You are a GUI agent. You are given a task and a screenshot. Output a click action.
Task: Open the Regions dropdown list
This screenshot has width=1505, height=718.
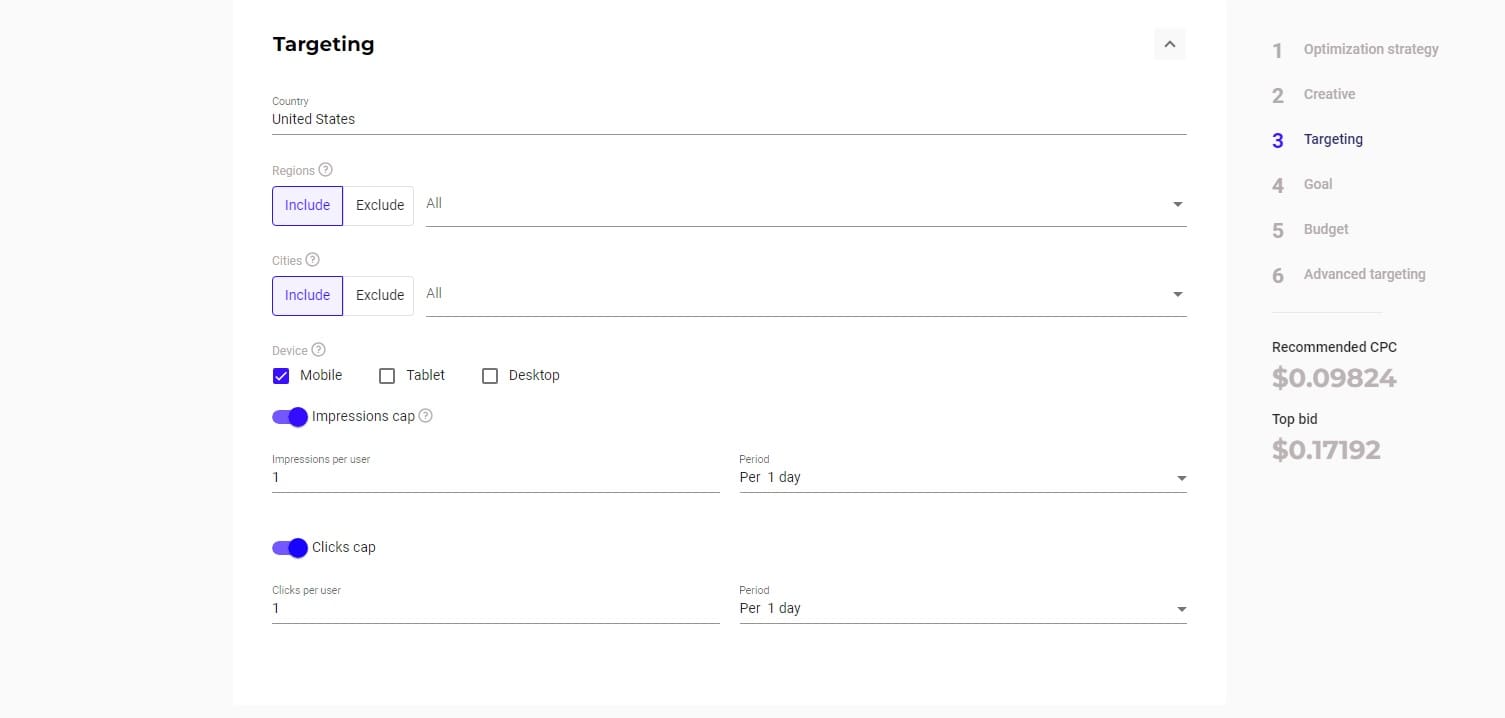806,204
